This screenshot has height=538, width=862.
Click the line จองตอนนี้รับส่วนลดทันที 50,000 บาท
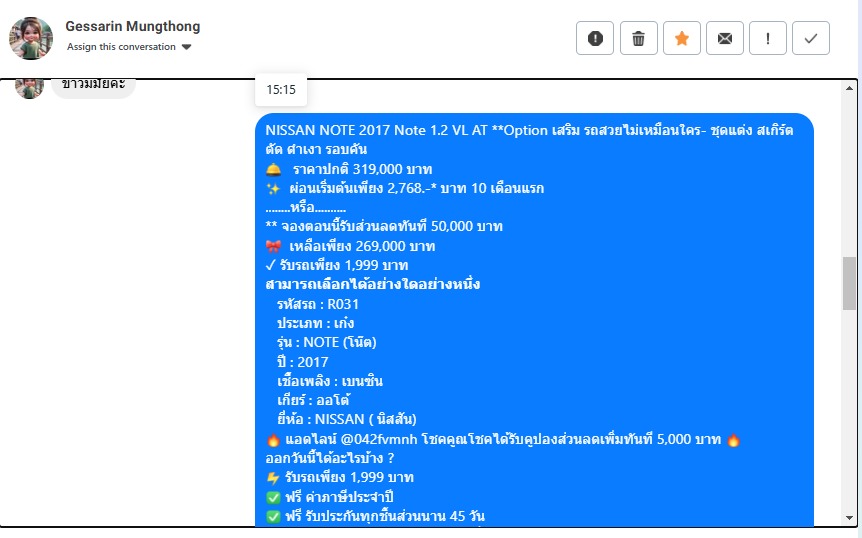[x=384, y=226]
